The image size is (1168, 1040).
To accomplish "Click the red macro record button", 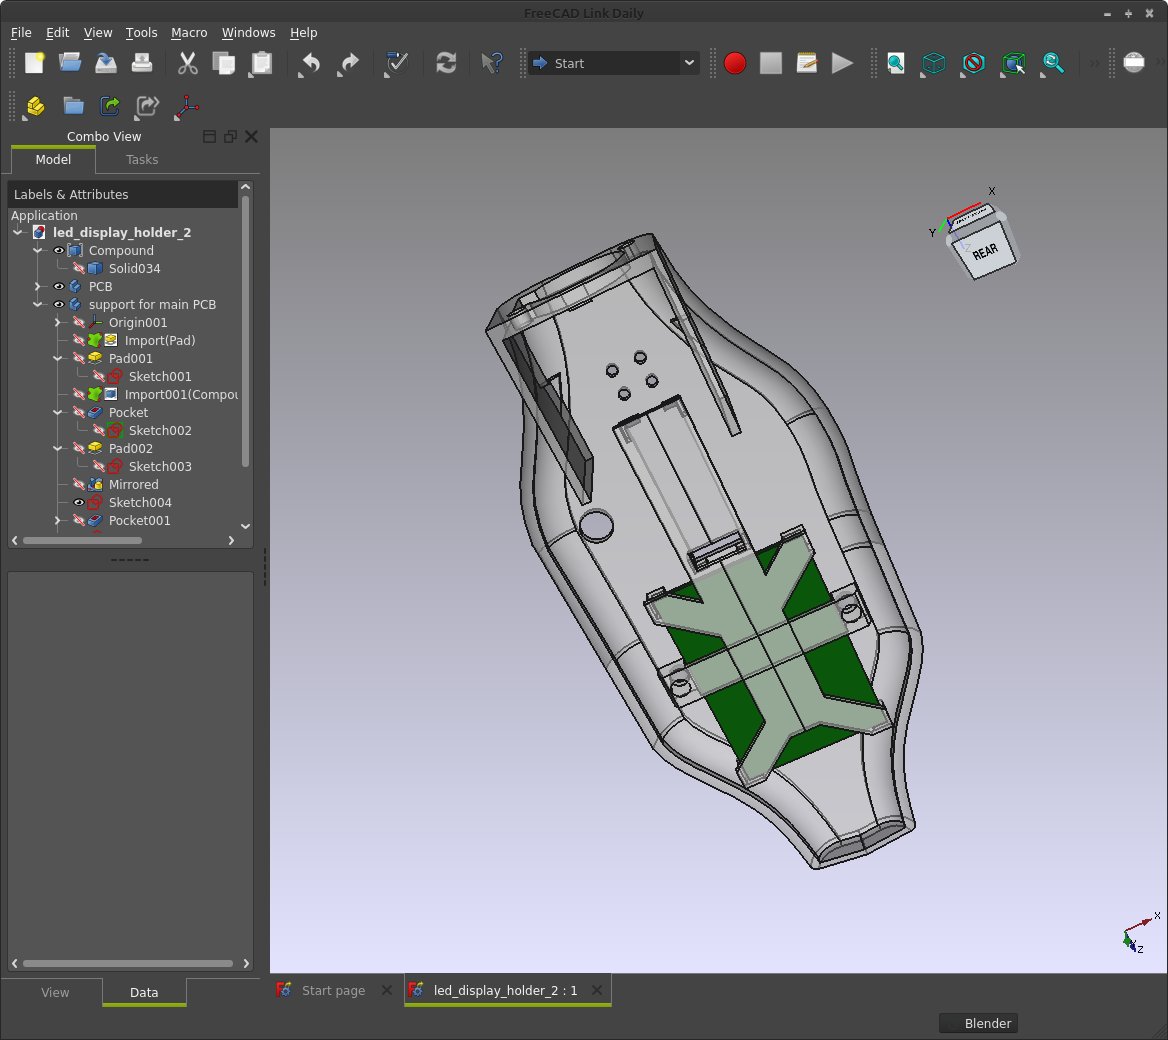I will (x=734, y=63).
